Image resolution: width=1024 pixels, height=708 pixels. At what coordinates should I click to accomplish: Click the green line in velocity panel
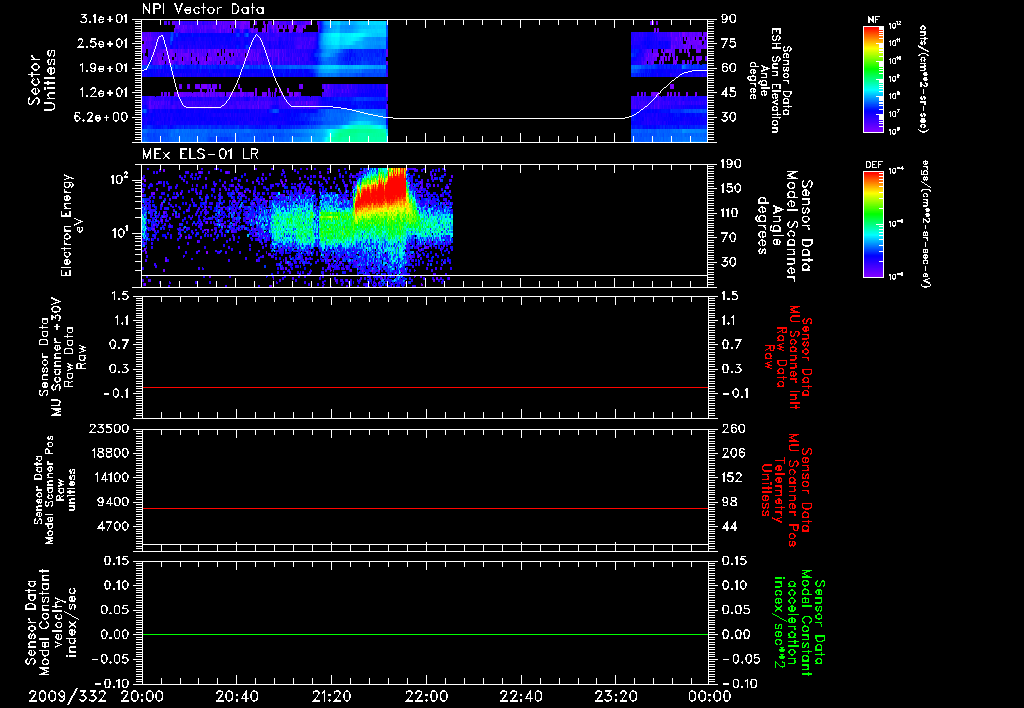425,634
